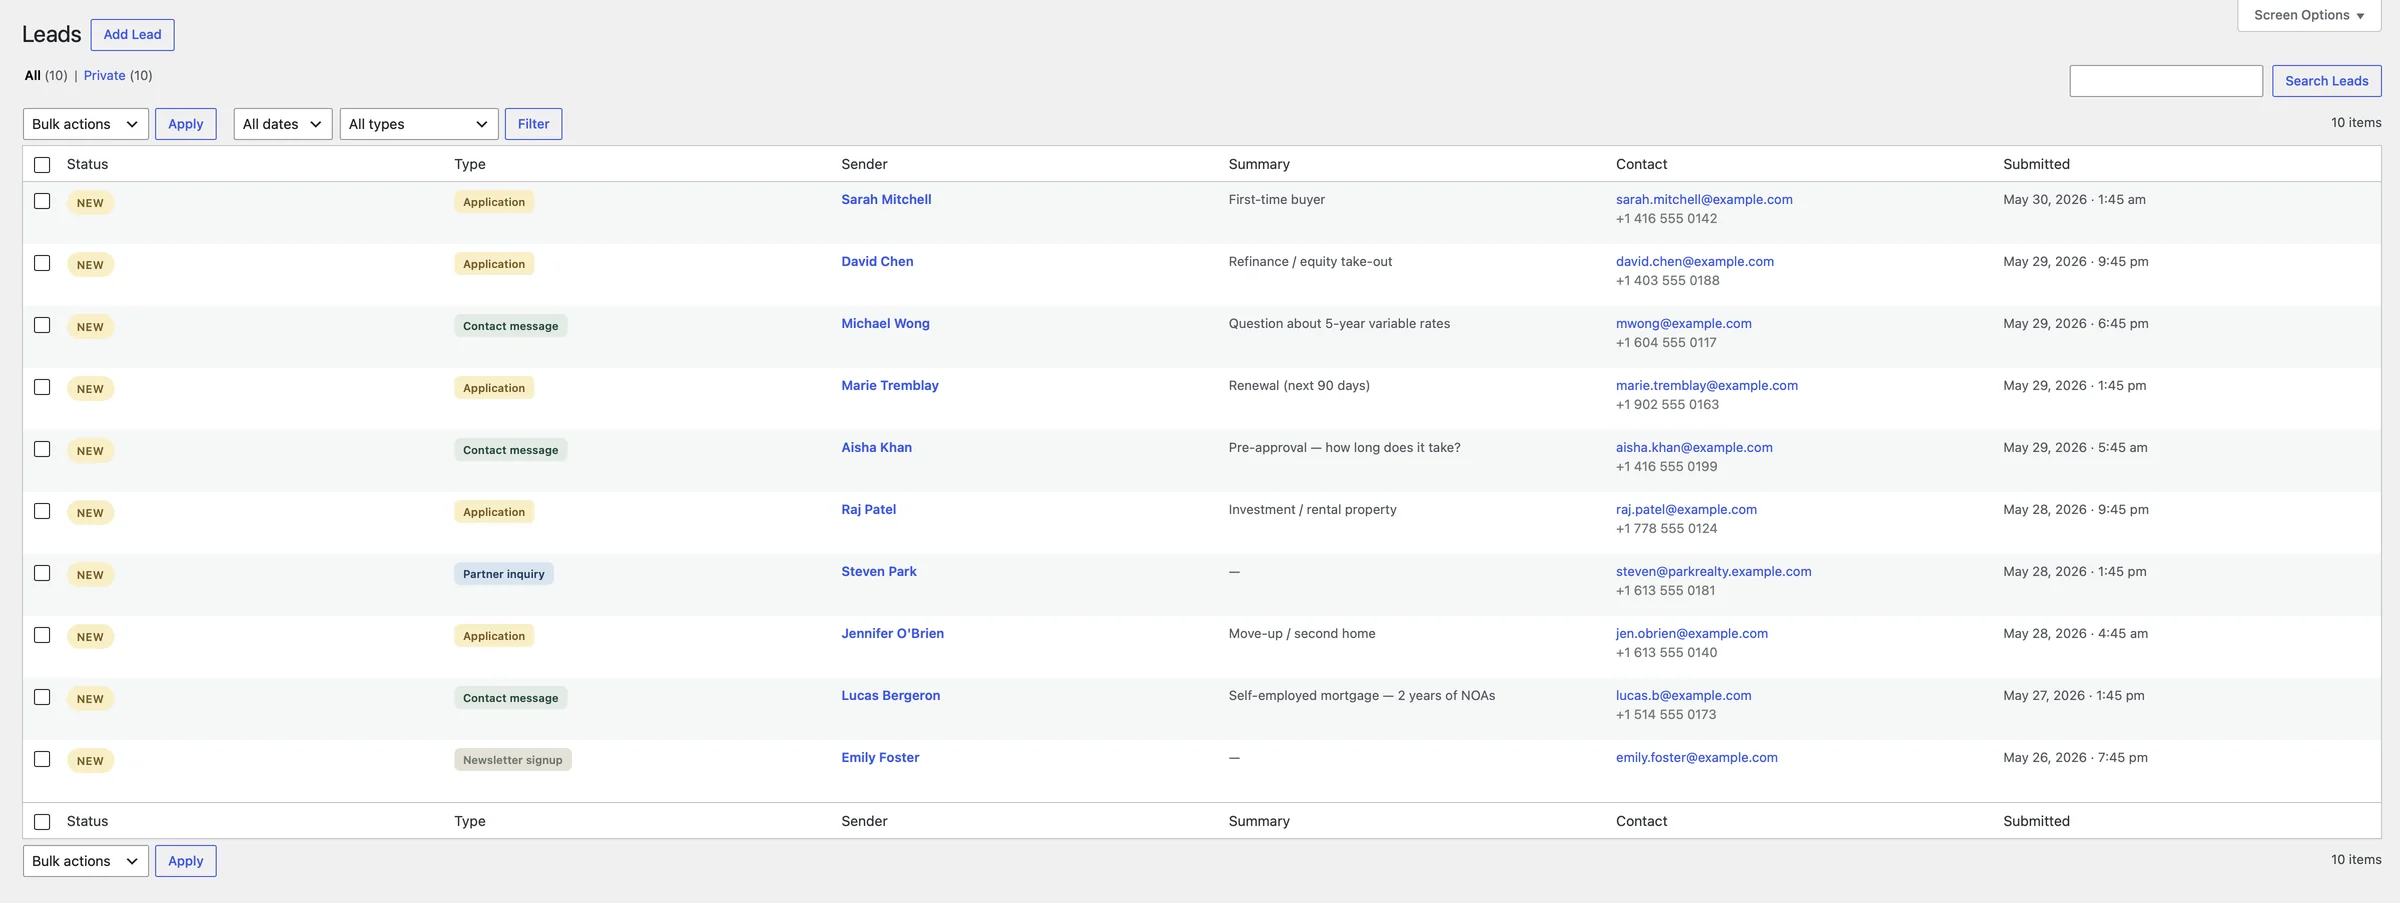The image size is (2400, 903).
Task: Open Emily Foster's lead
Action: [x=880, y=758]
